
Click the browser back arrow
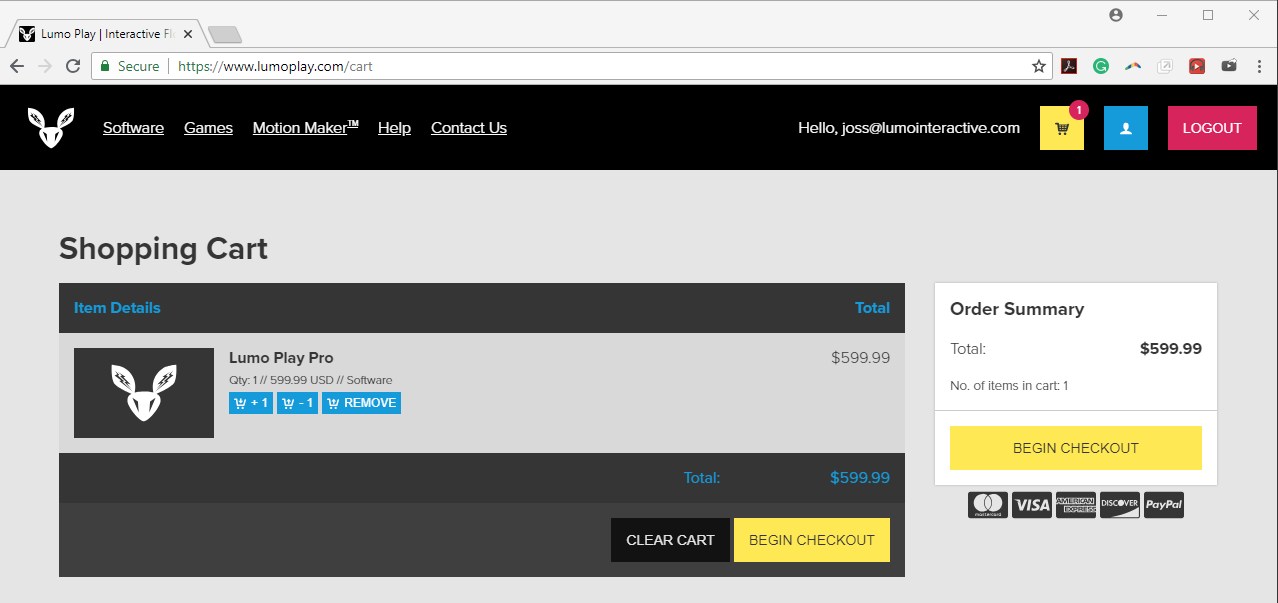click(17, 66)
